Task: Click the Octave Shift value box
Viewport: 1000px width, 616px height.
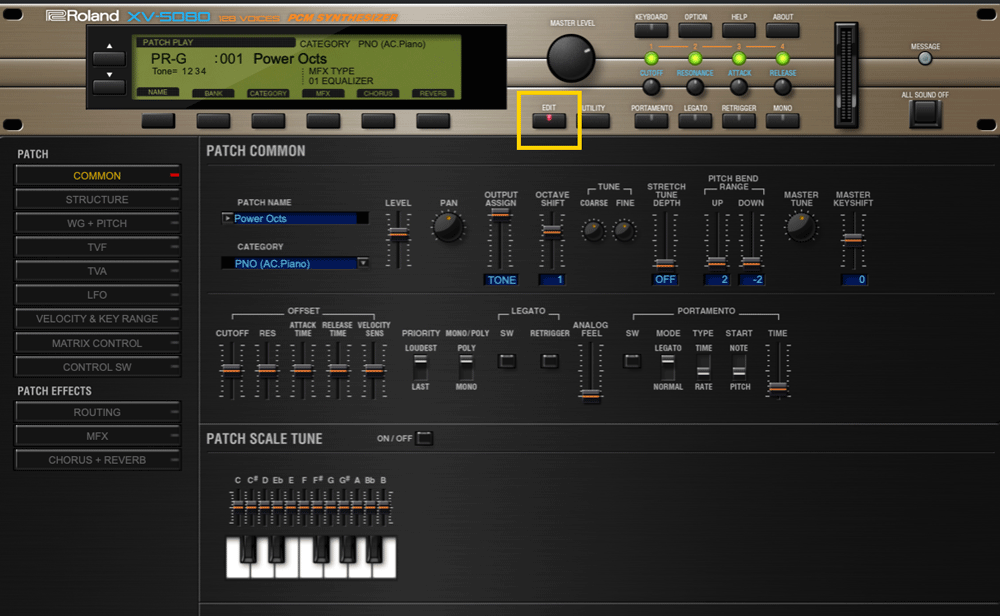Action: pyautogui.click(x=552, y=280)
